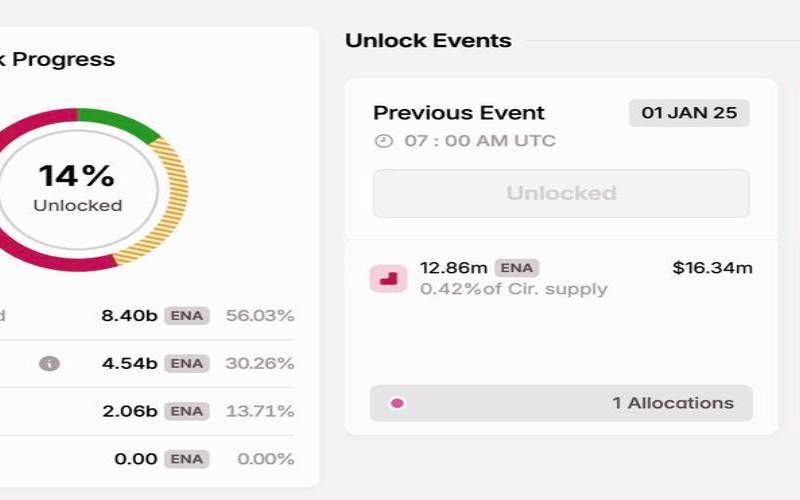The image size is (800, 500).
Task: Click the info icon beside 4.54b
Action: 49,363
